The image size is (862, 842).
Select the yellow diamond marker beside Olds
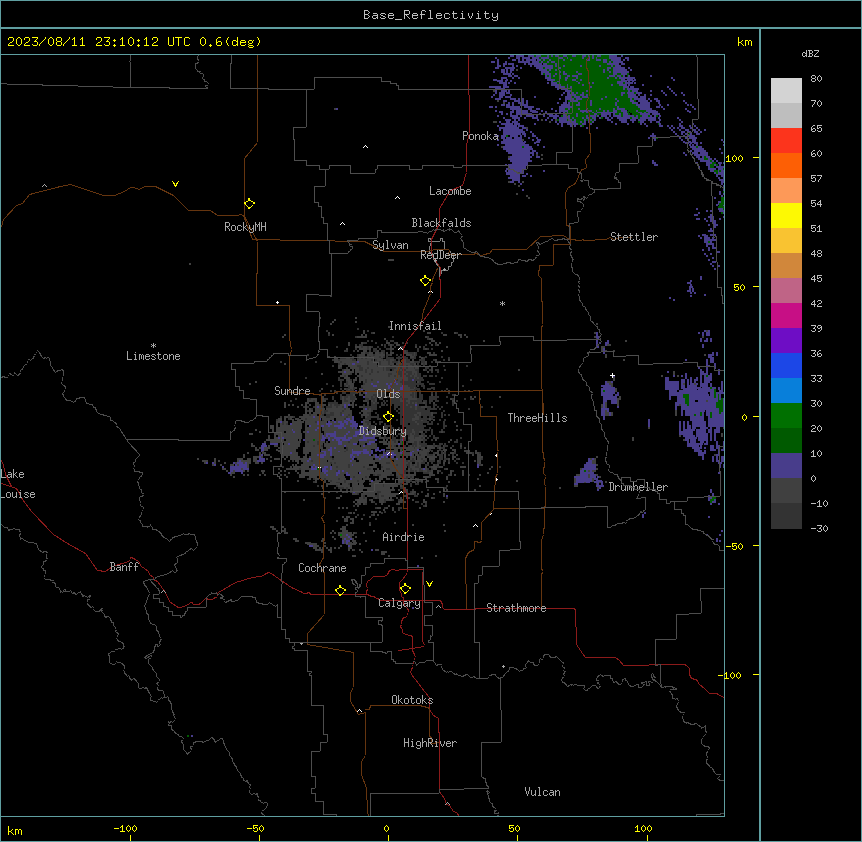[x=388, y=417]
